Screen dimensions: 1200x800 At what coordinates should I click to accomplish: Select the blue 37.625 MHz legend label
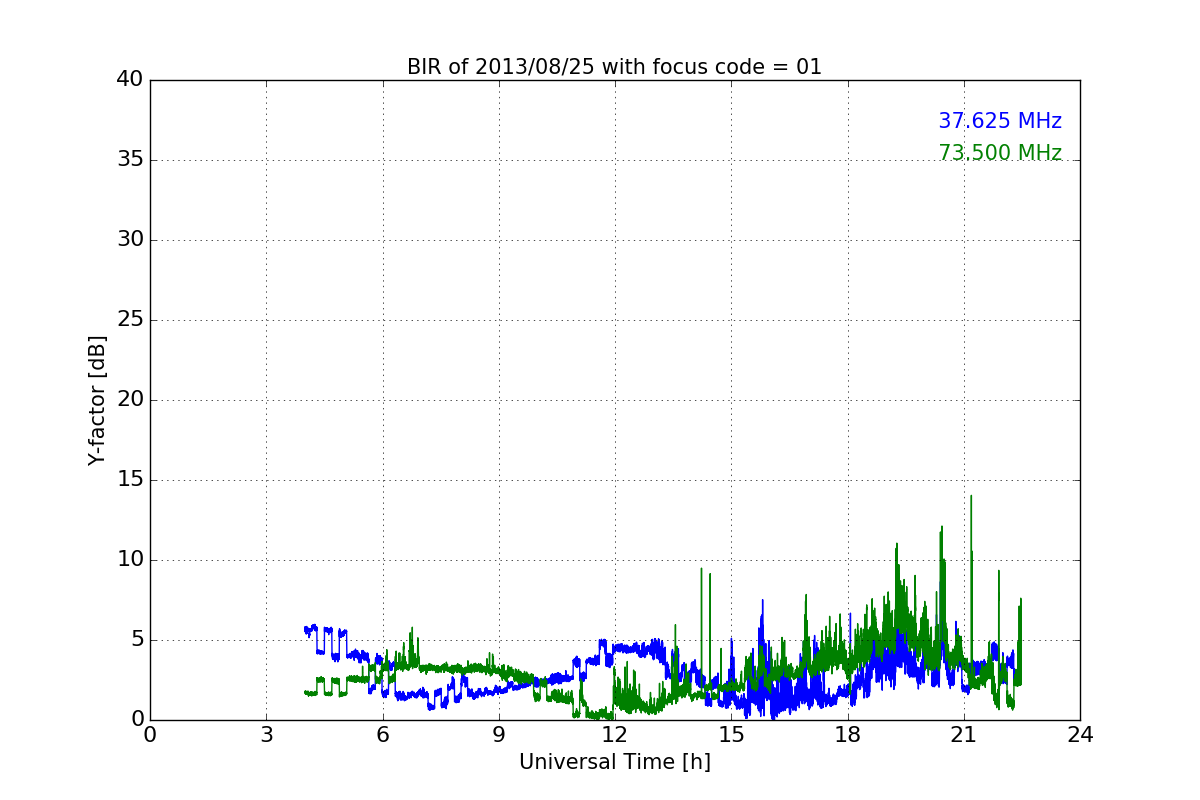coord(1000,121)
